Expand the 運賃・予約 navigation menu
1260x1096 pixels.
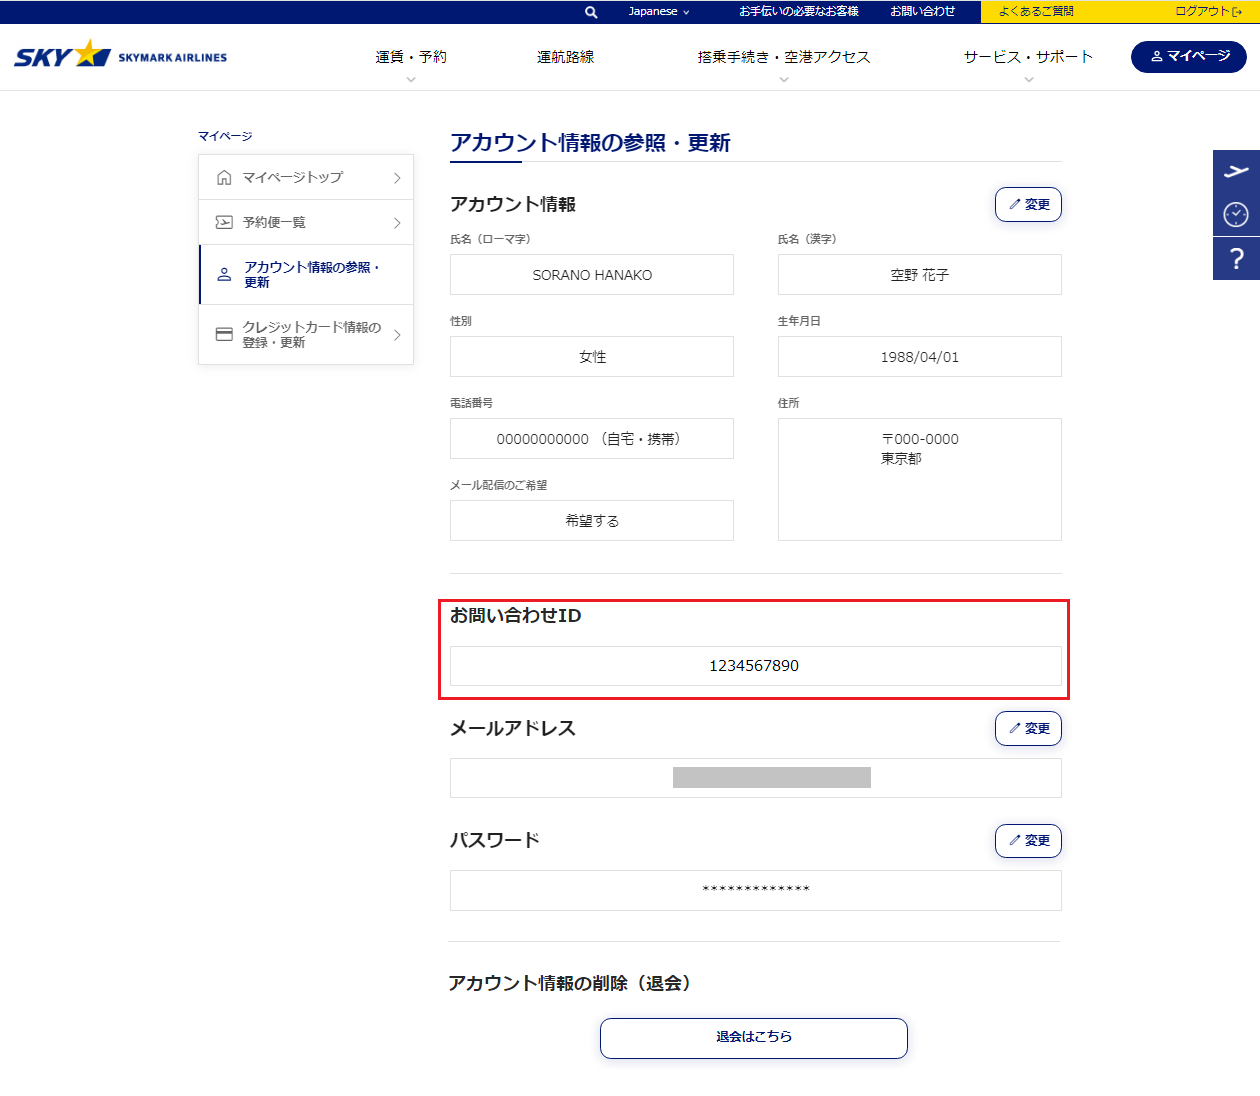411,58
